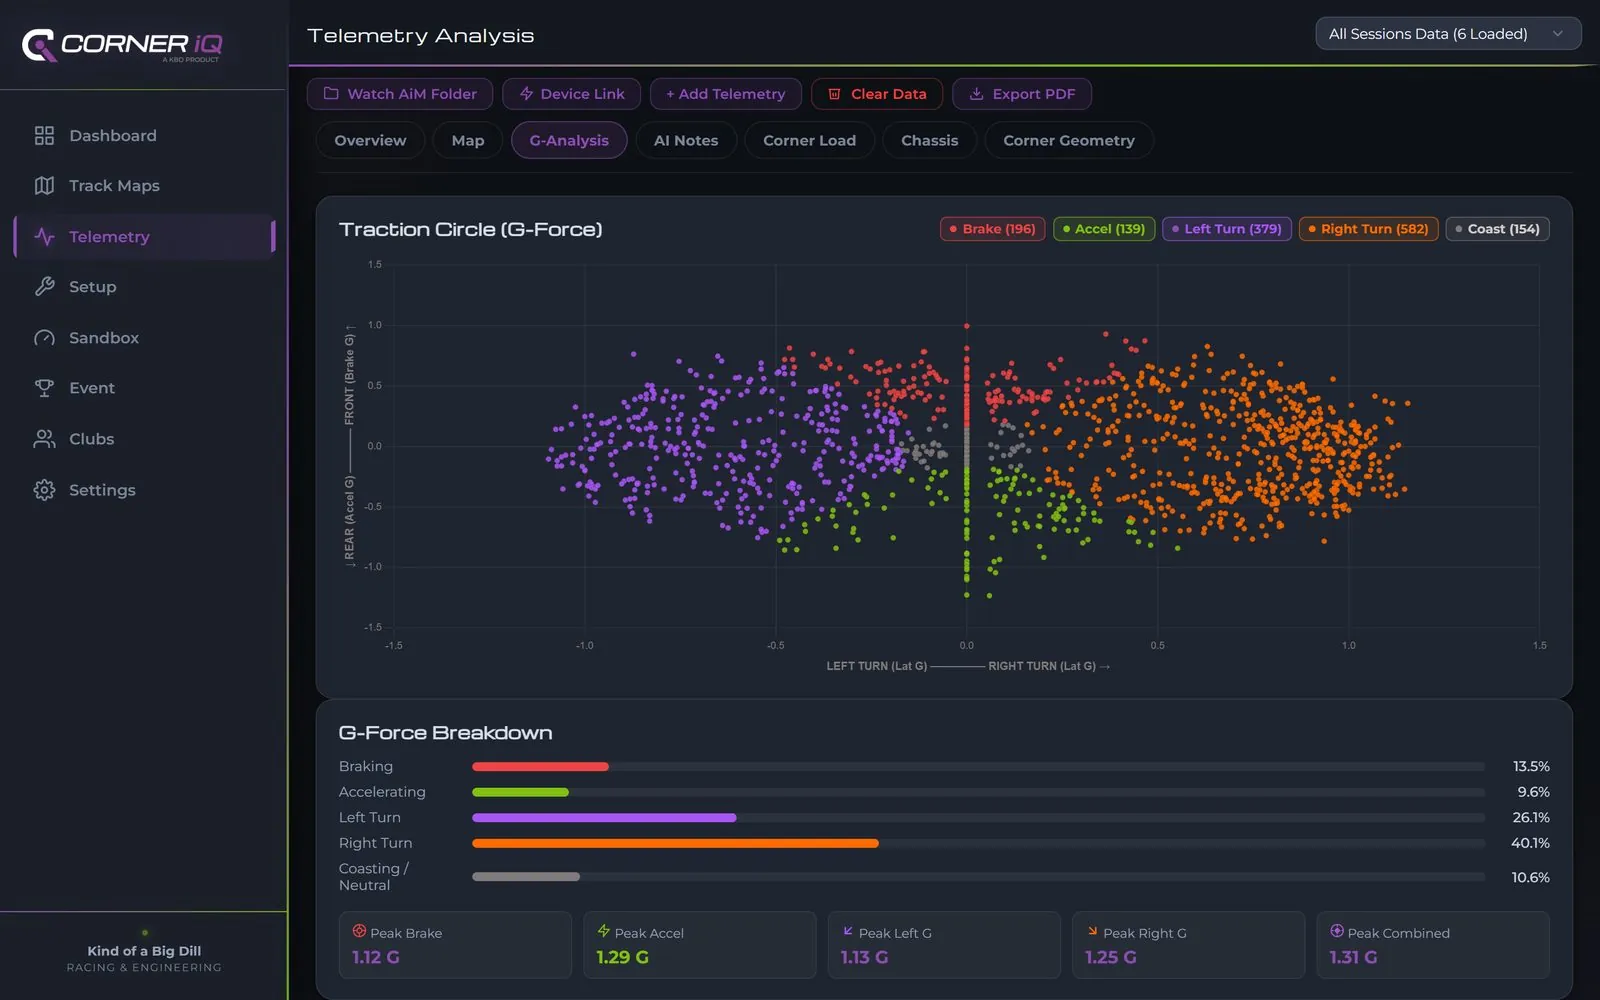Click the session dropdown chevron arrow
This screenshot has width=1600, height=1000.
coord(1557,34)
